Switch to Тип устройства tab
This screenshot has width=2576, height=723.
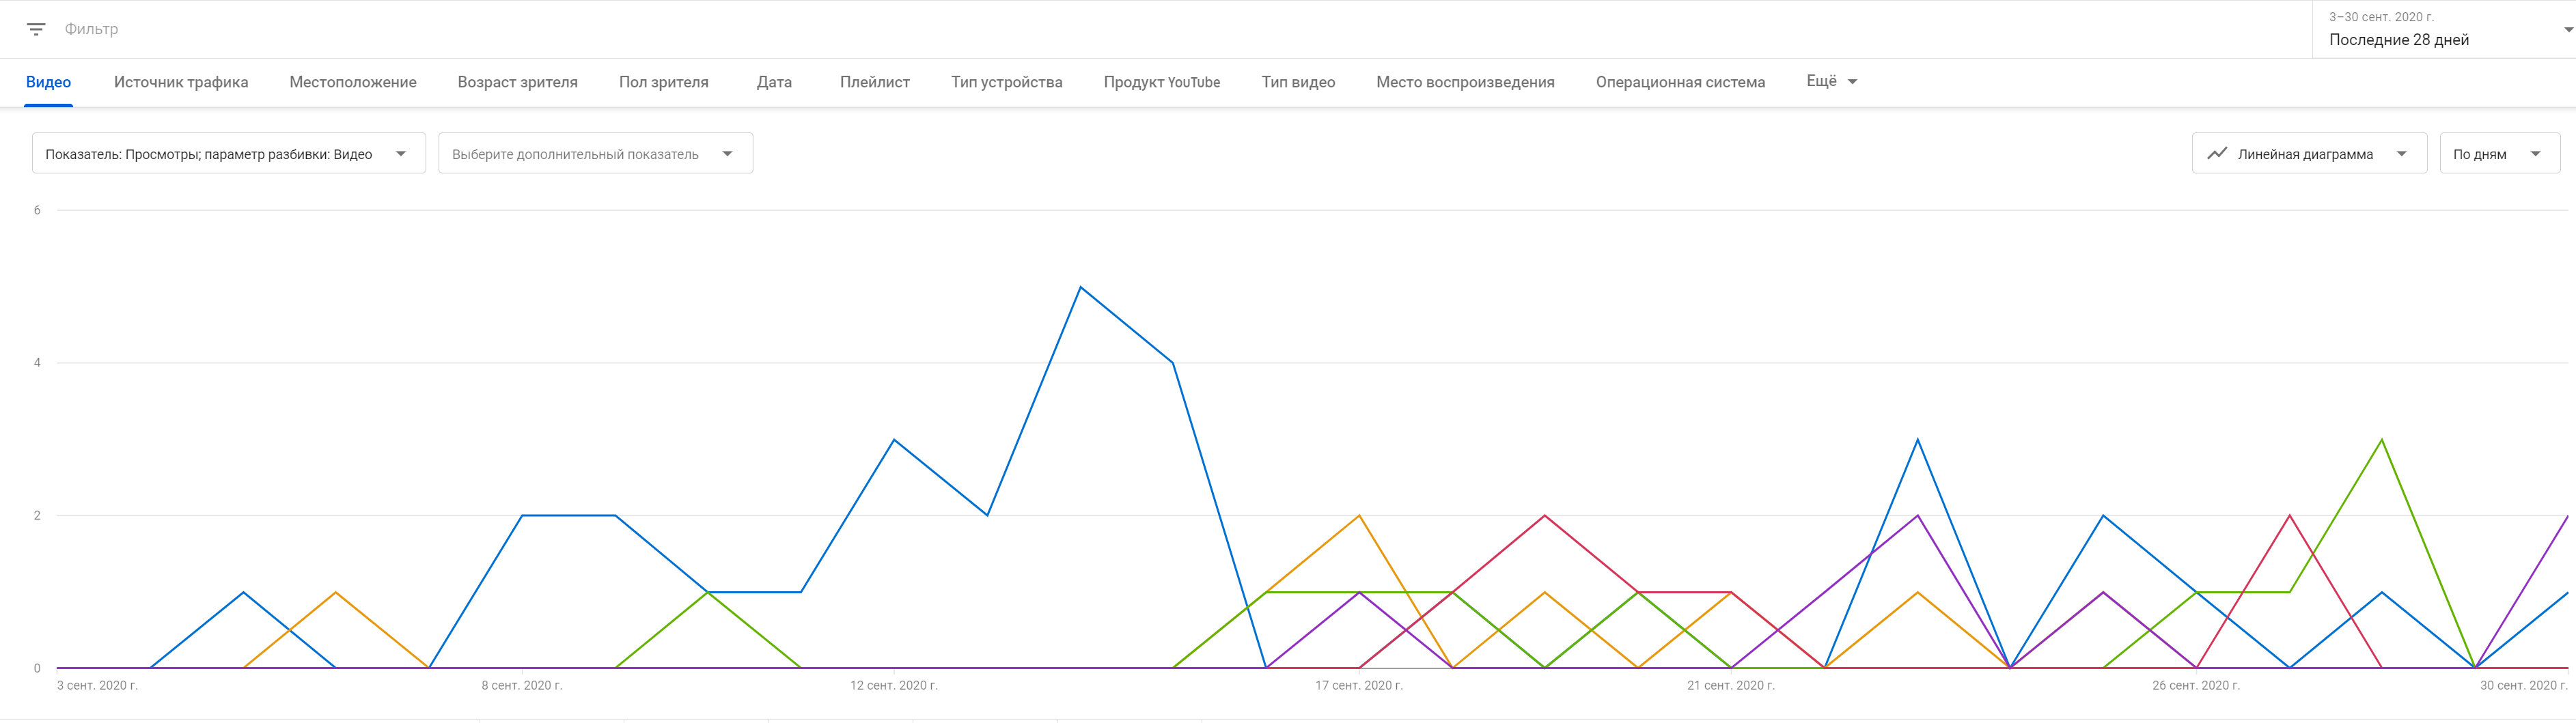tap(1006, 82)
